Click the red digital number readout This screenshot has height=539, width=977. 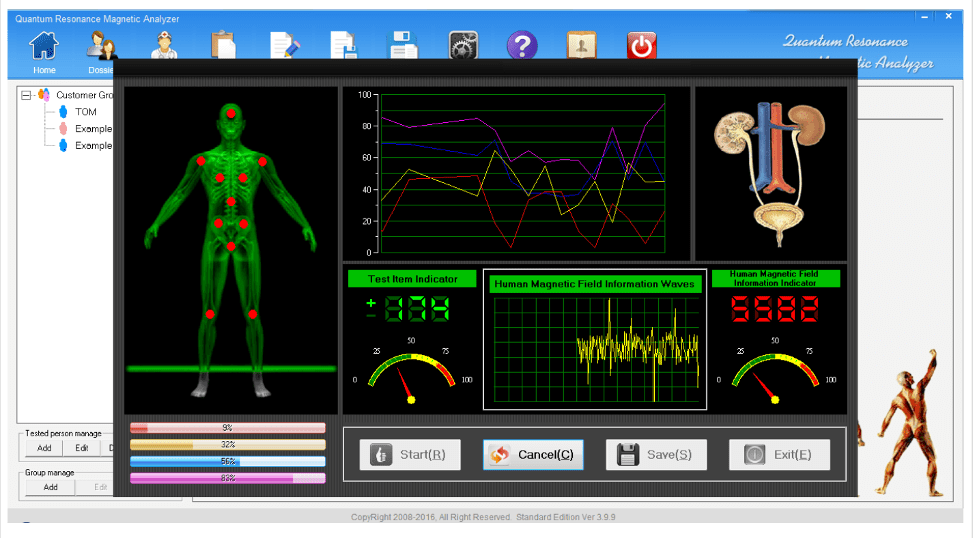tap(774, 308)
